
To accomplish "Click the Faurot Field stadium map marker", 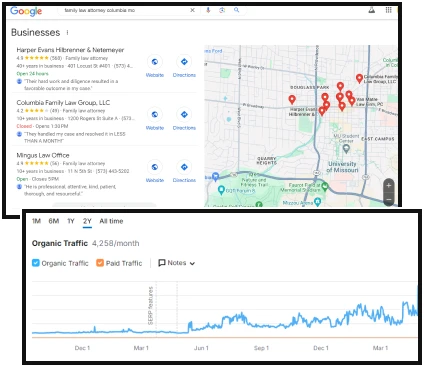I will (x=325, y=186).
